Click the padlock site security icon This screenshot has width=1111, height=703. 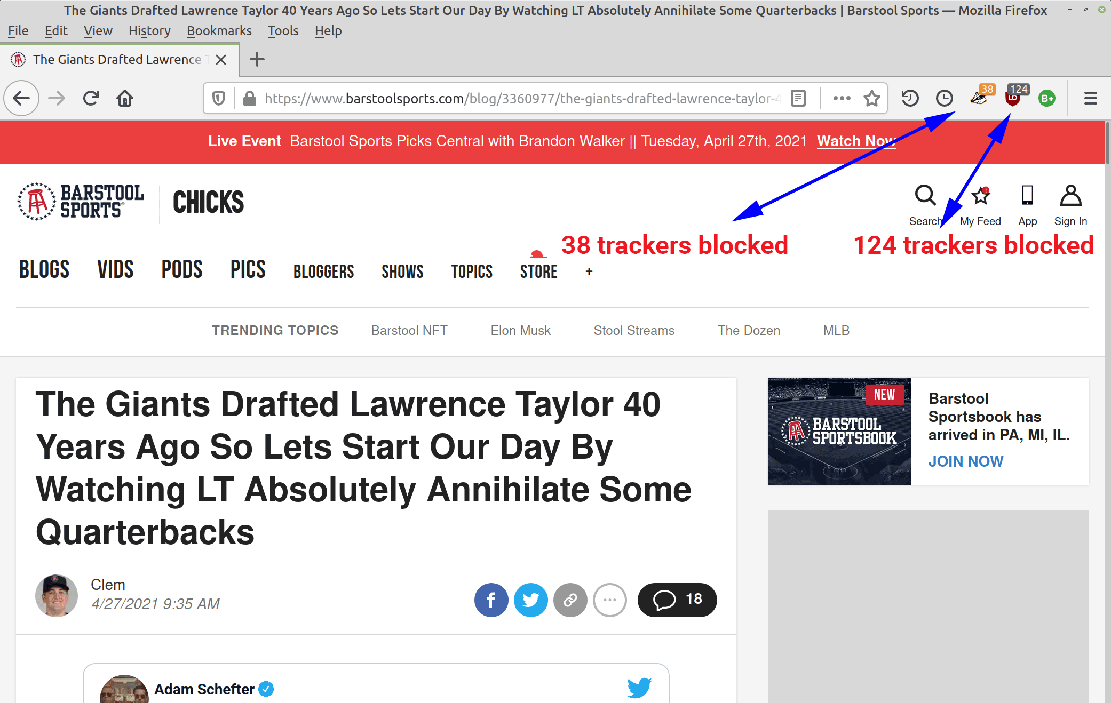tap(249, 99)
